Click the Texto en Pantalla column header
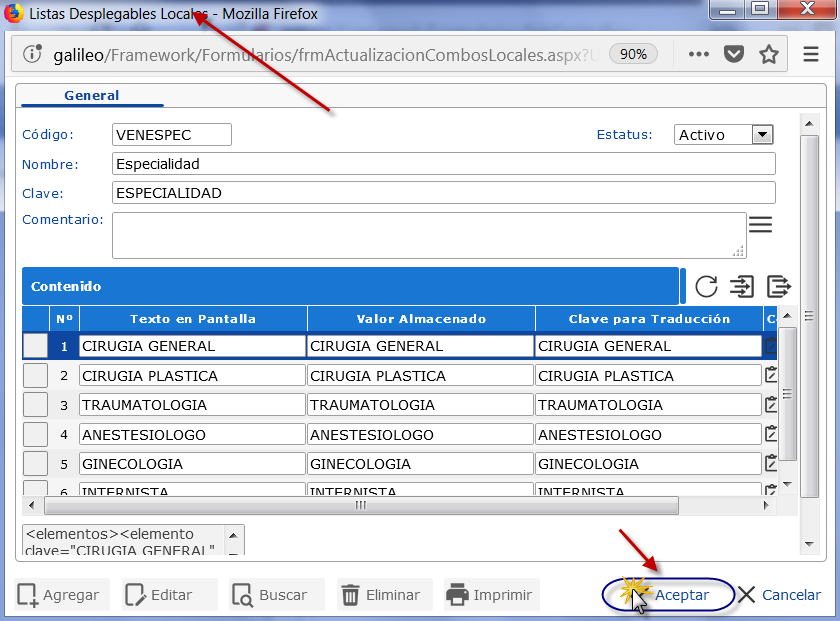This screenshot has height=621, width=840. [193, 319]
